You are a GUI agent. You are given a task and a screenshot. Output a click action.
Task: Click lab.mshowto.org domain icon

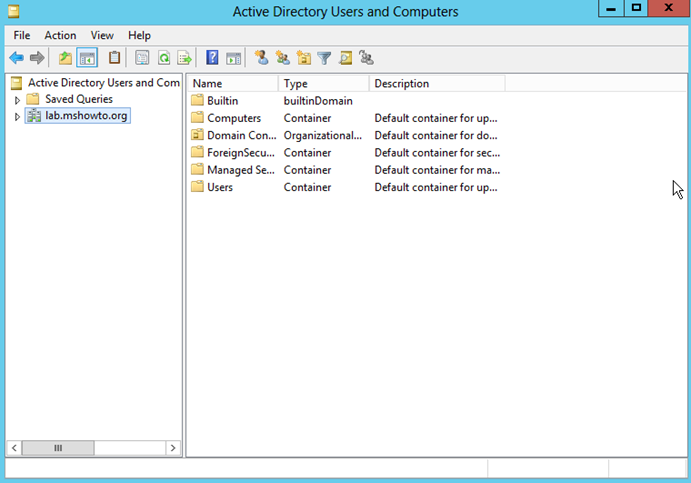(34, 116)
